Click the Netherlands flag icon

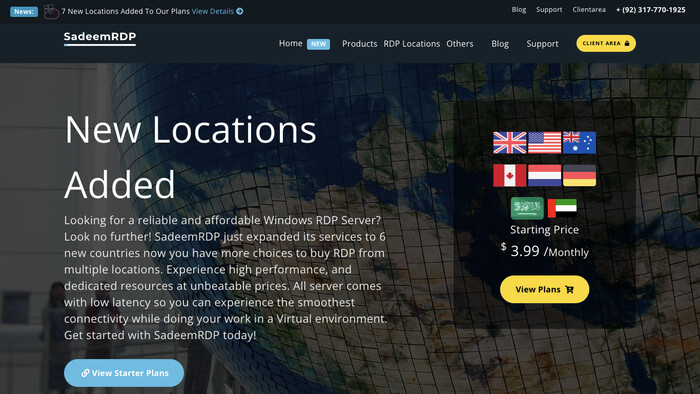click(544, 175)
